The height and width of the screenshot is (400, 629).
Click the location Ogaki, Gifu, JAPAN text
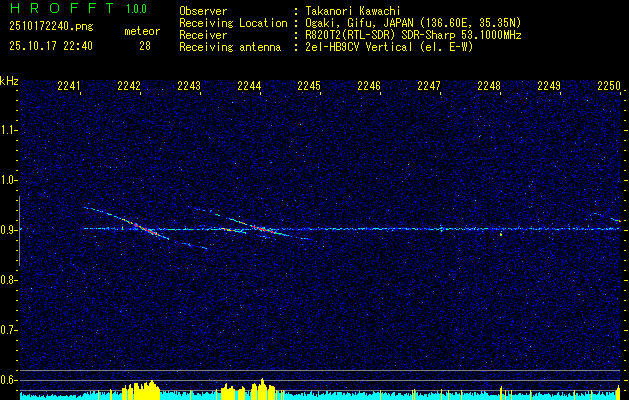coord(413,23)
